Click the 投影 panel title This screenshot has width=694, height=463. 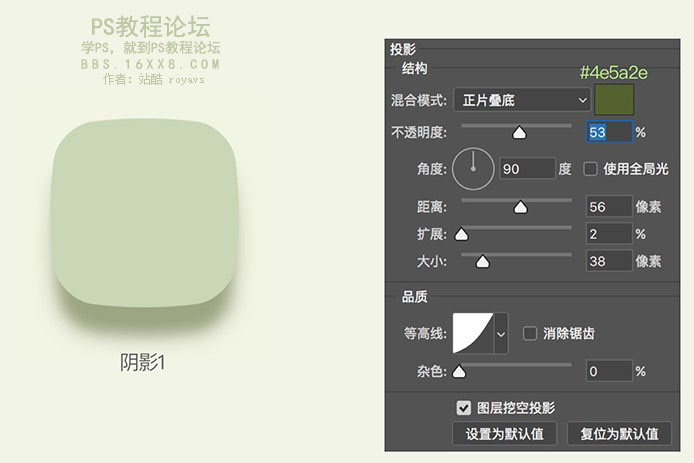pyautogui.click(x=403, y=49)
